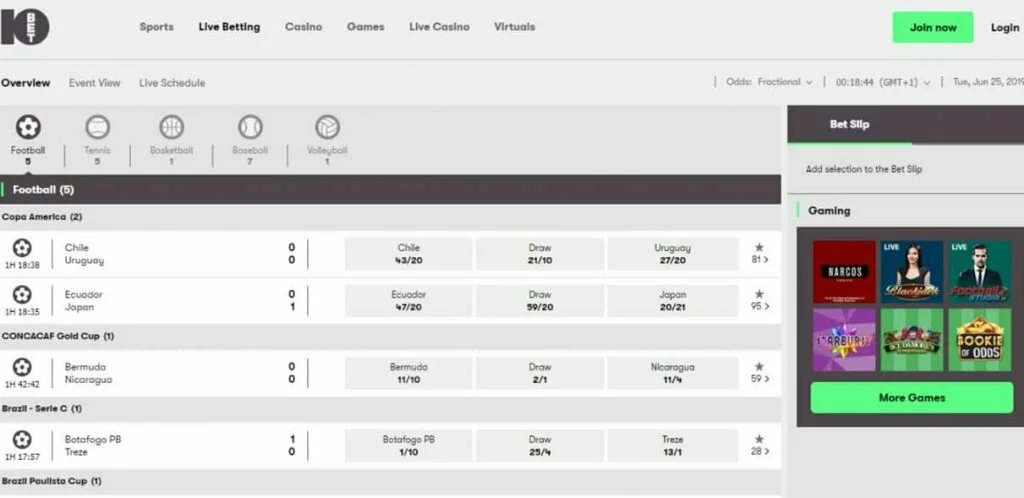
Task: Open the Casino menu item
Action: coord(303,27)
